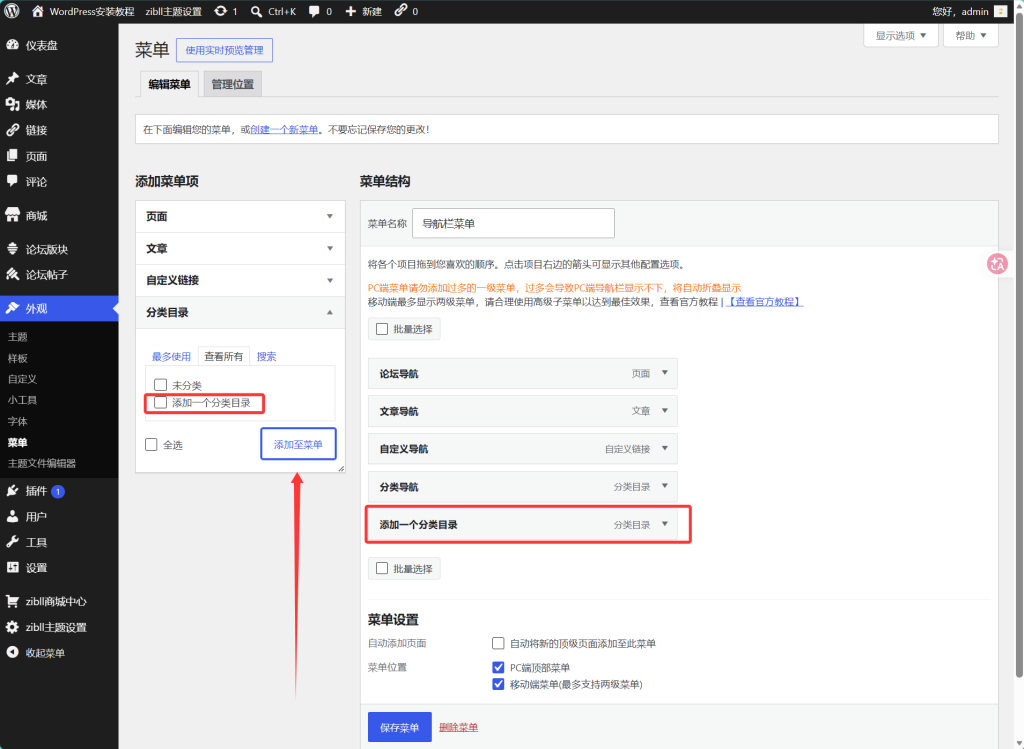Select the 搜索 category tab
This screenshot has width=1024, height=749.
coord(266,357)
